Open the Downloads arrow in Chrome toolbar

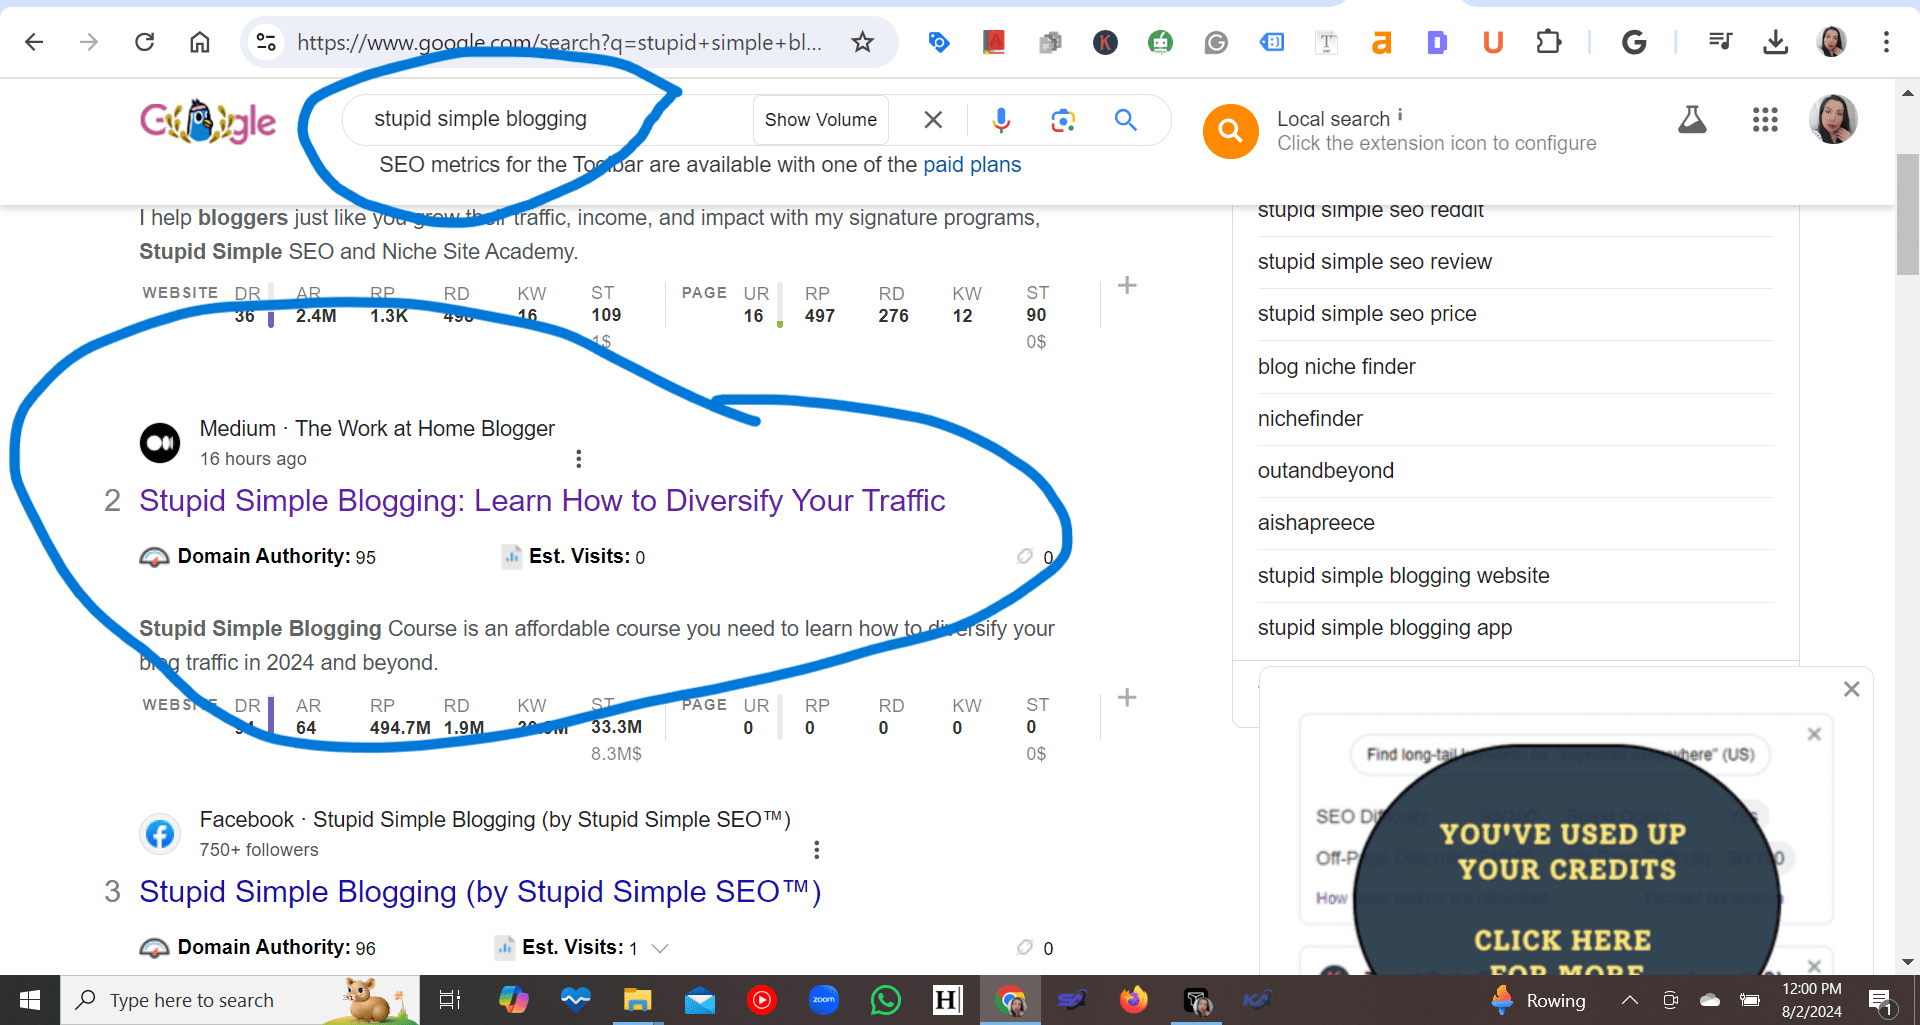click(1776, 42)
